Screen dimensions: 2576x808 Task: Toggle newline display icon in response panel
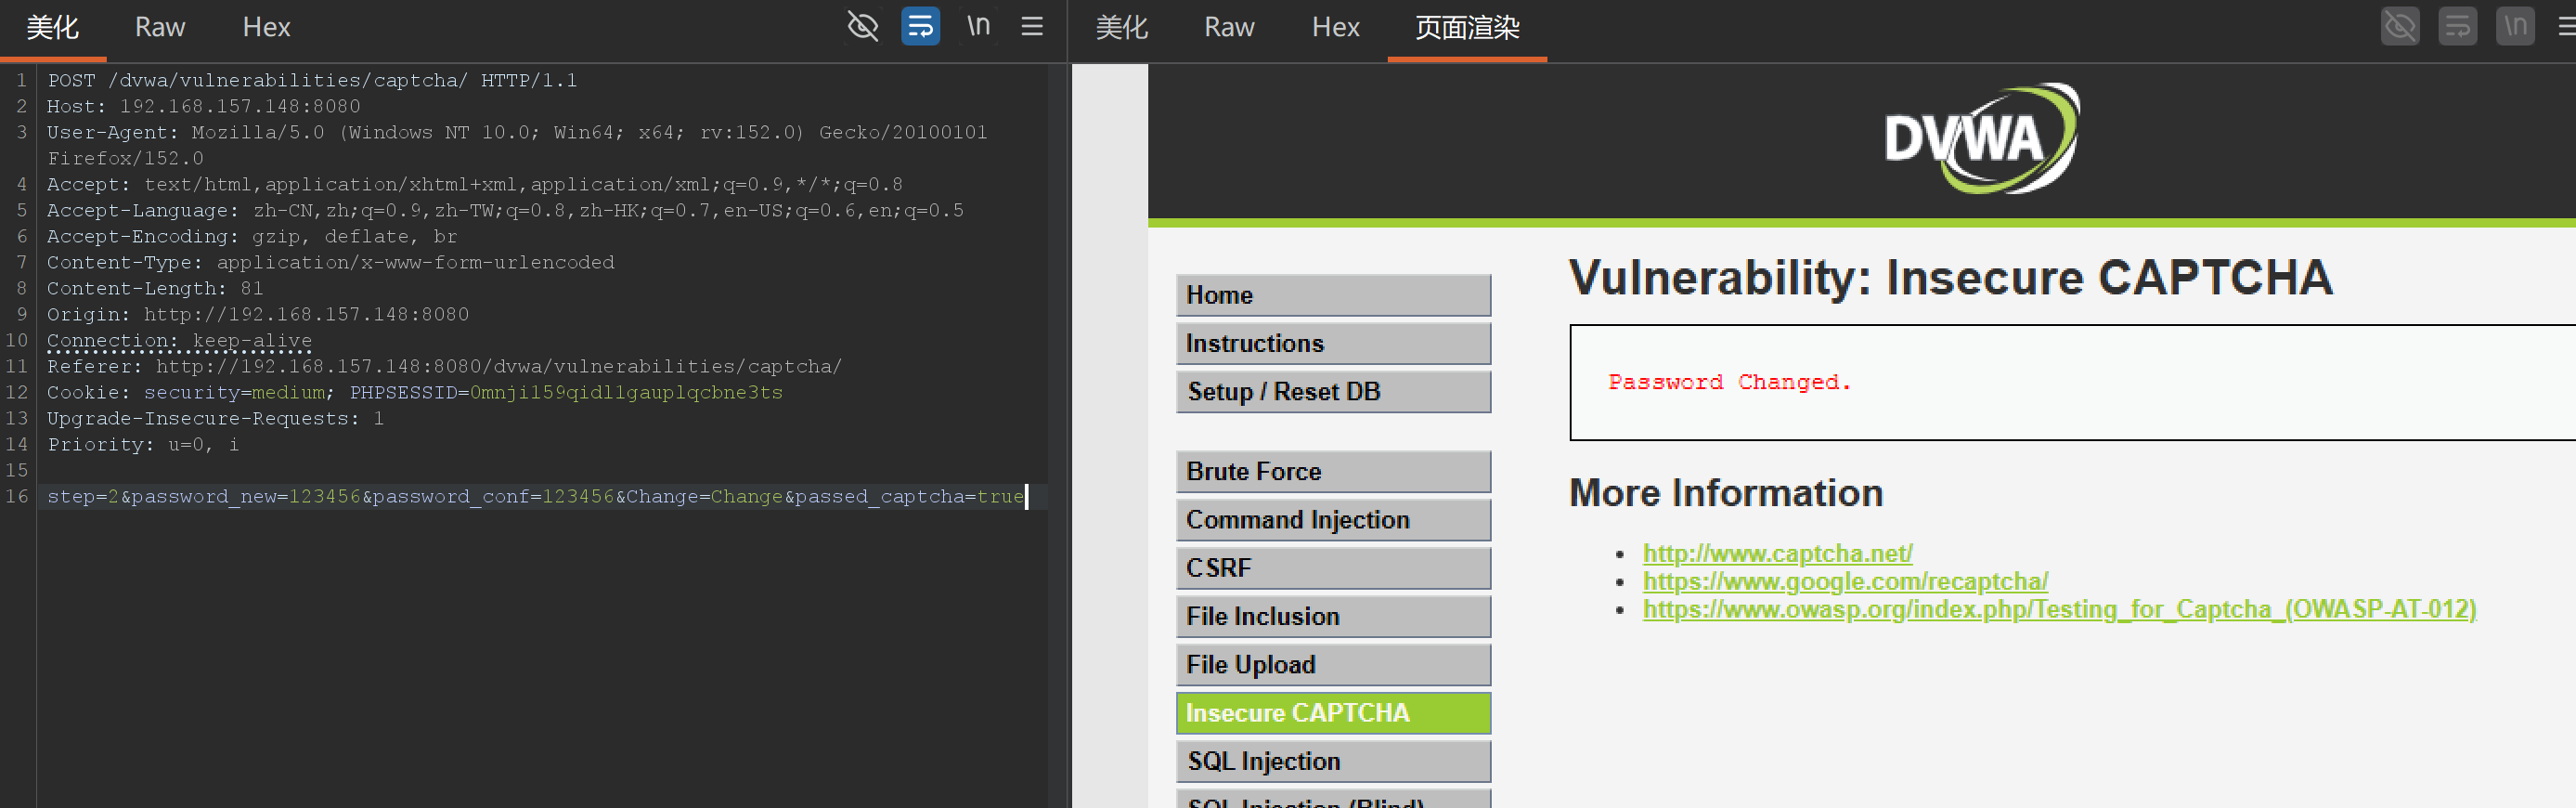2515,26
